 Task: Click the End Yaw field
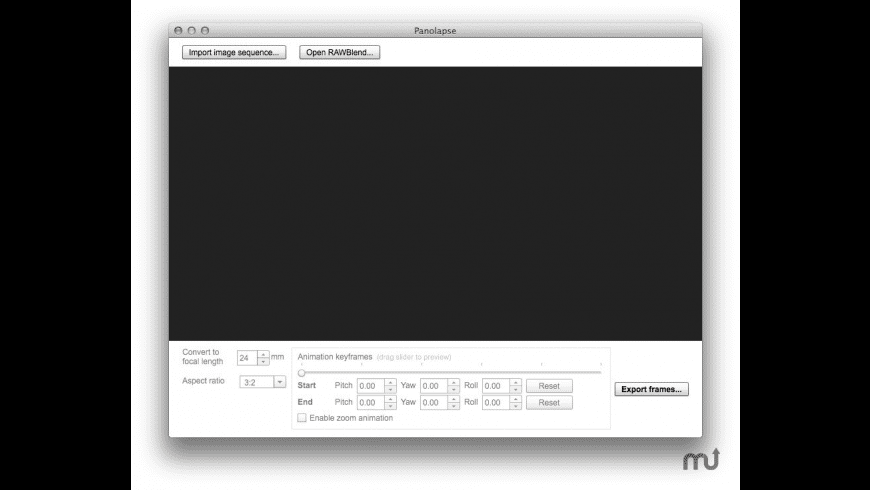click(x=434, y=402)
